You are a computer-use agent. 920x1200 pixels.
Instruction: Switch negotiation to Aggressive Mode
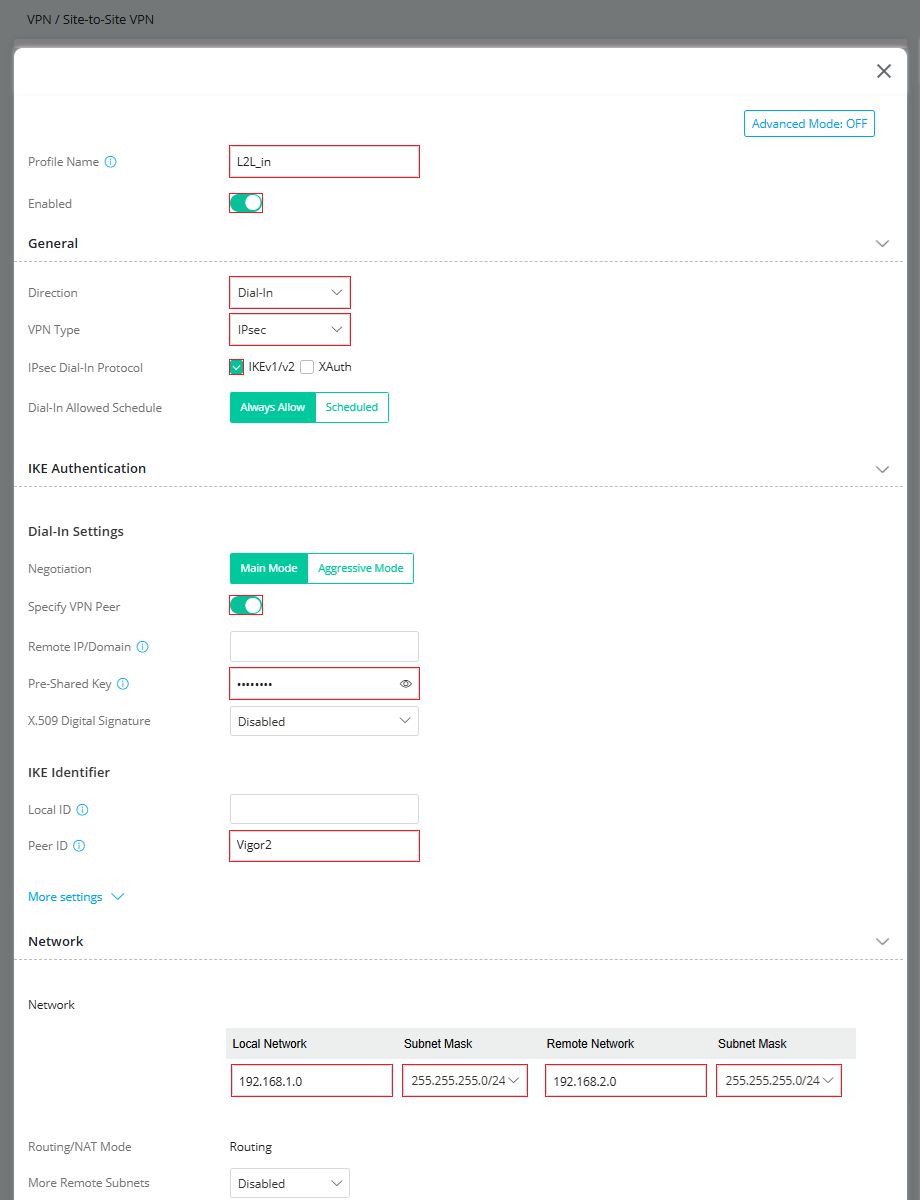point(361,568)
